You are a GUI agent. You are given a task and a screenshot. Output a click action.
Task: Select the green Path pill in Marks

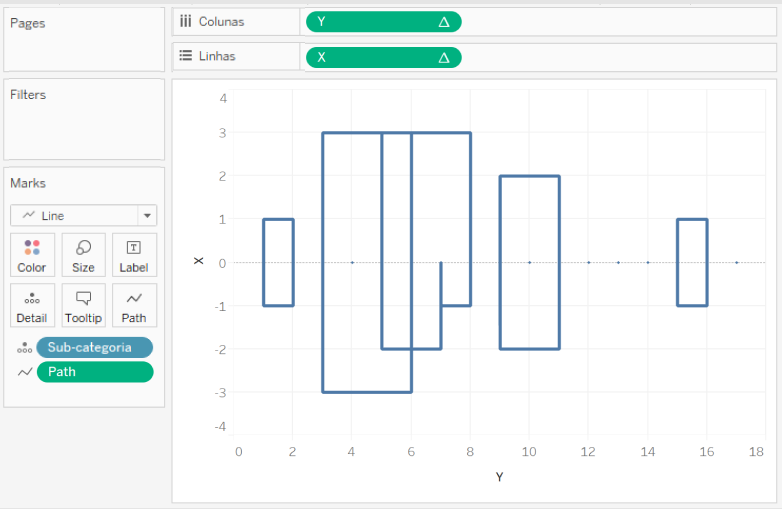[95, 372]
